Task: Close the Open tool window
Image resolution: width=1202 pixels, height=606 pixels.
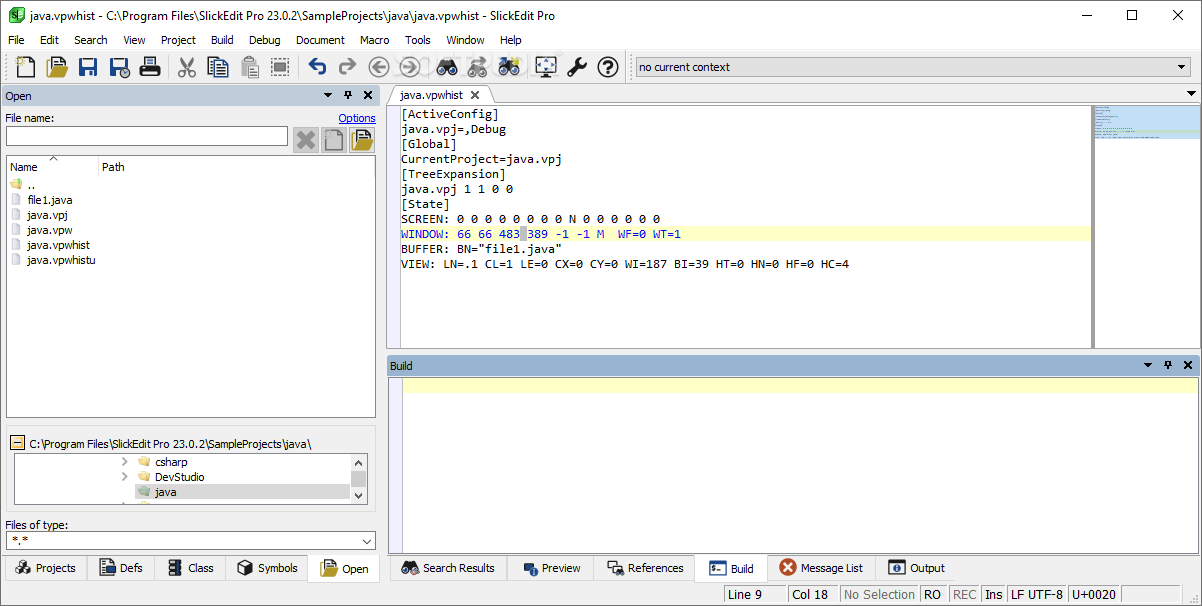Action: [368, 95]
